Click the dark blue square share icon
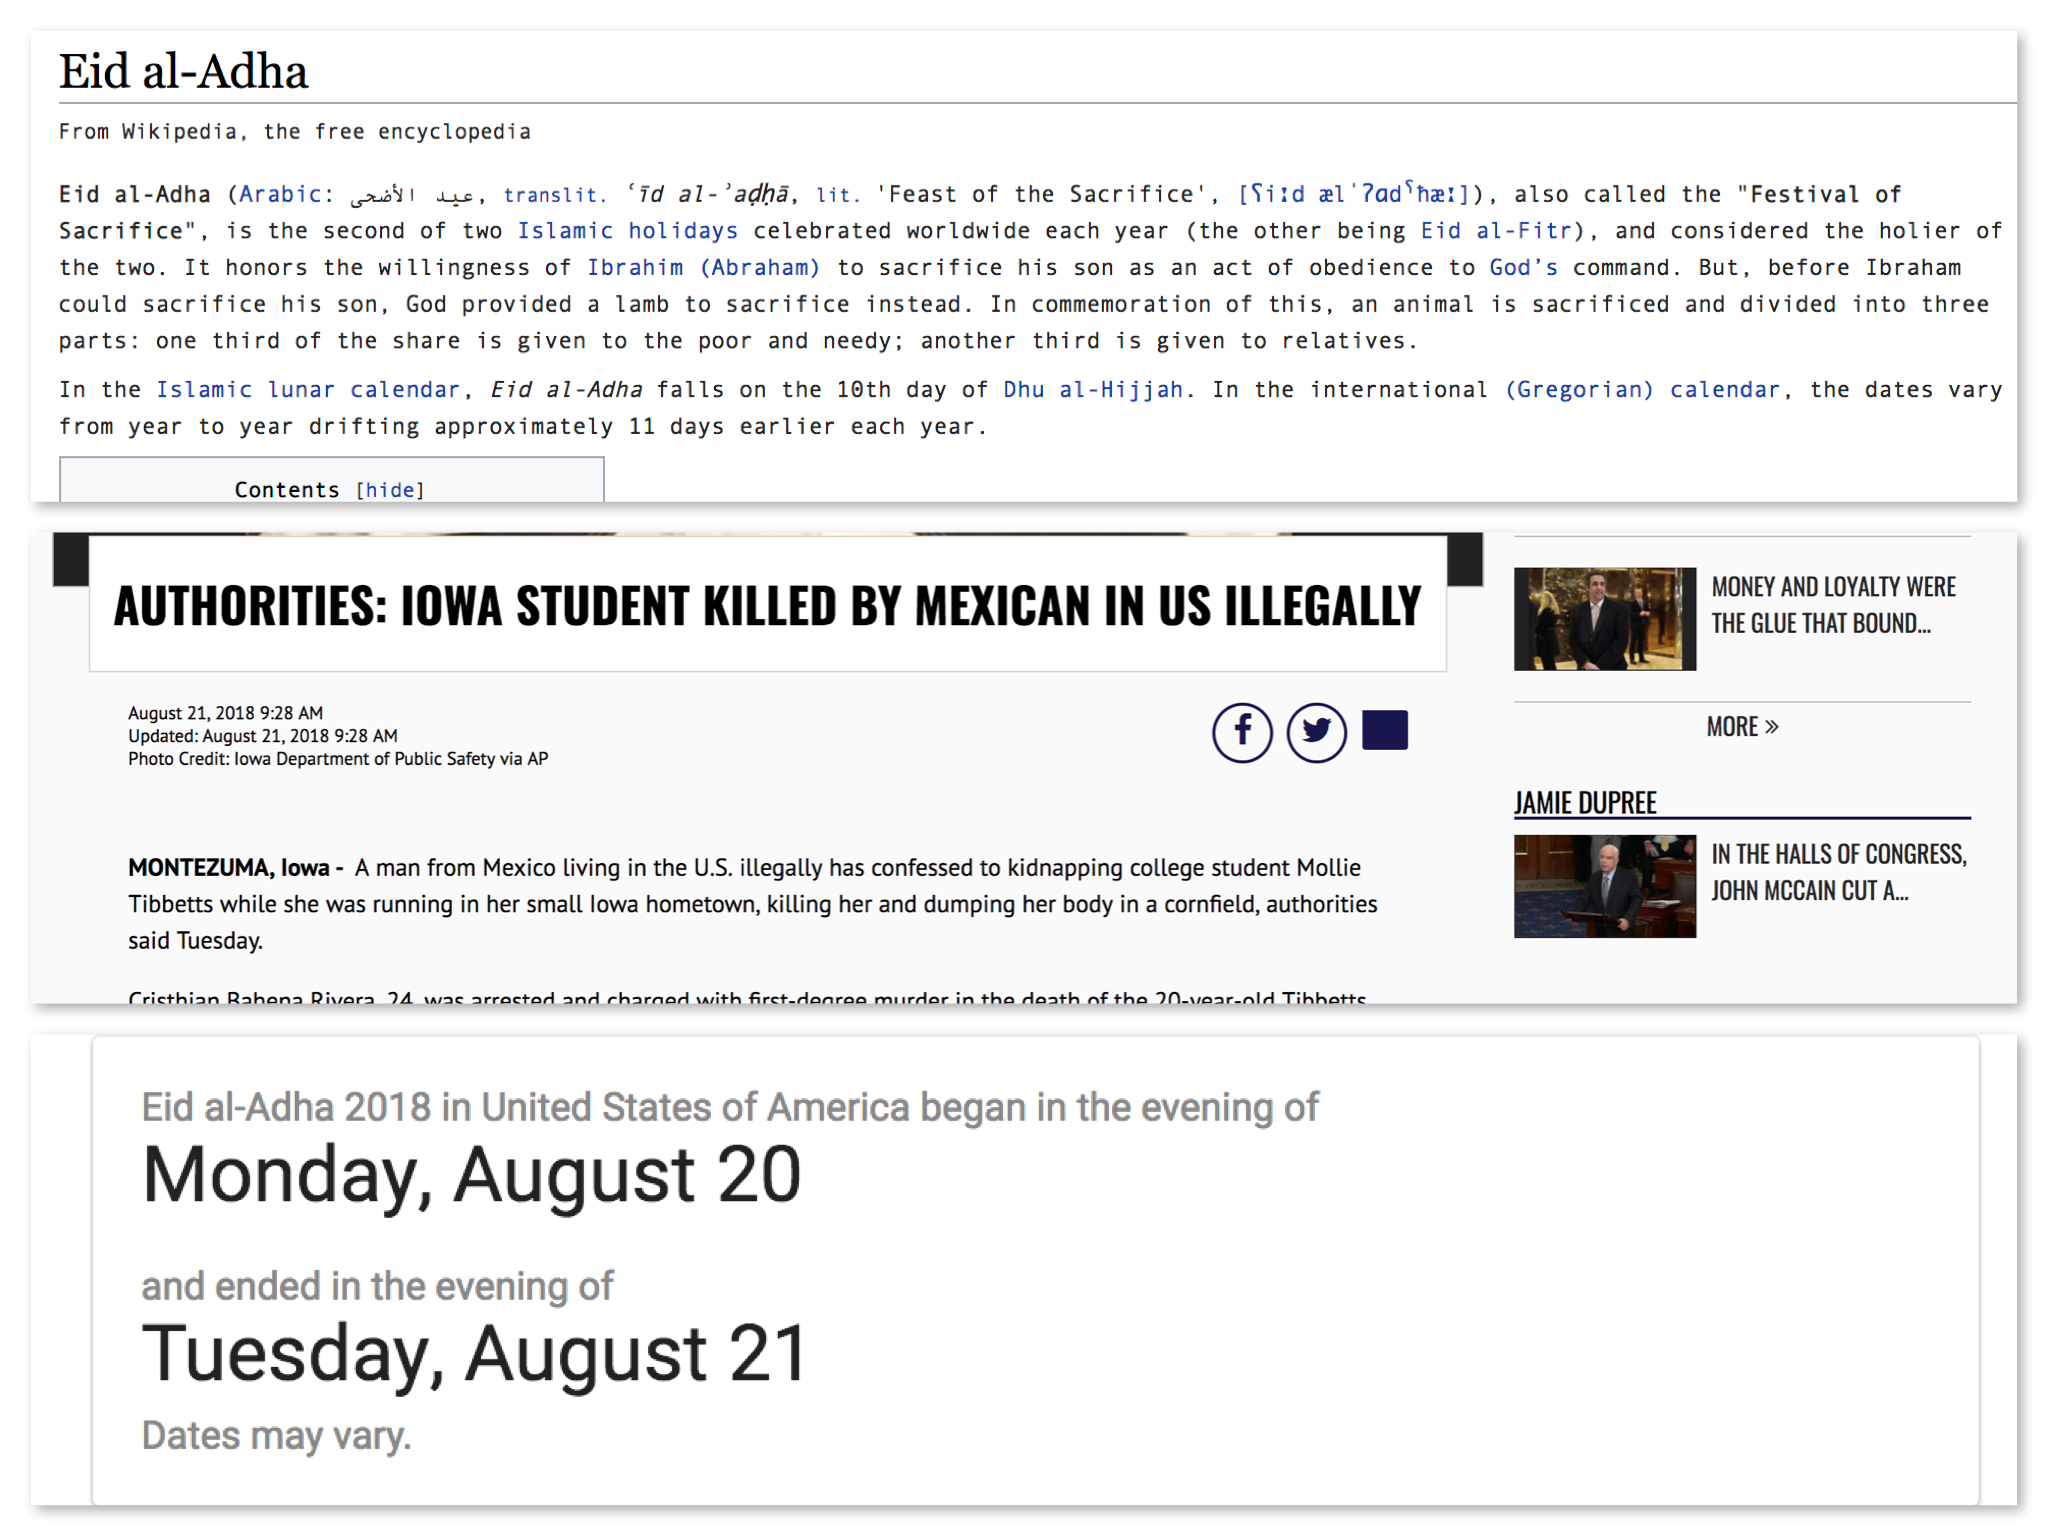This screenshot has height=1536, width=2048. [1385, 730]
